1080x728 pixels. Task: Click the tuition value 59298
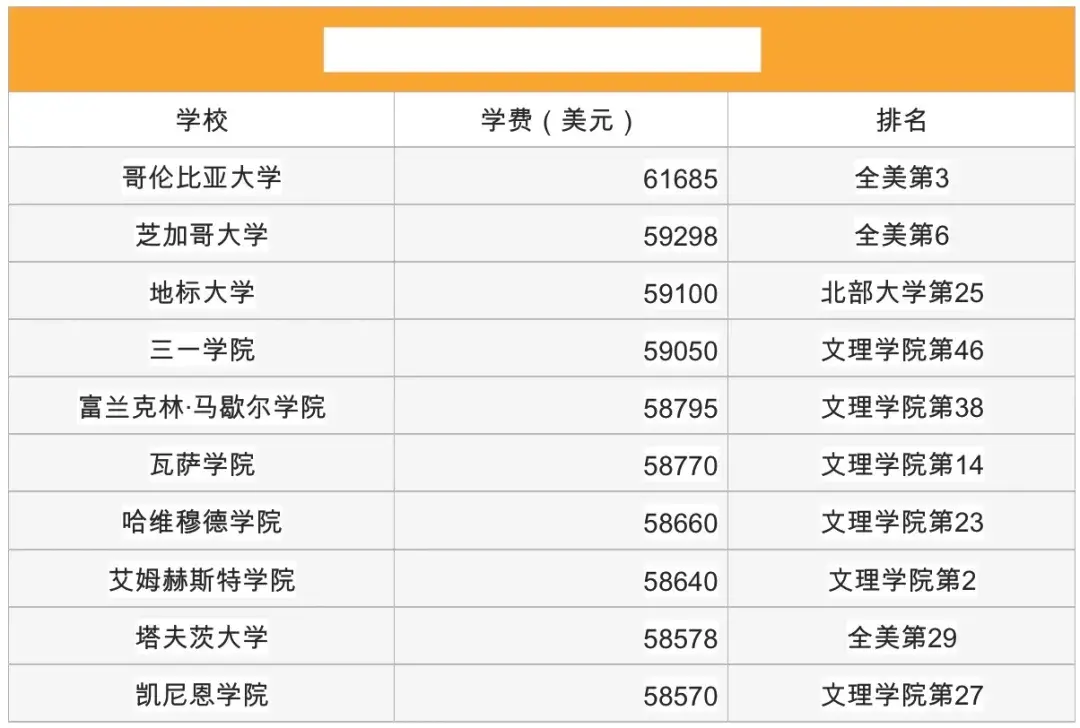(680, 236)
